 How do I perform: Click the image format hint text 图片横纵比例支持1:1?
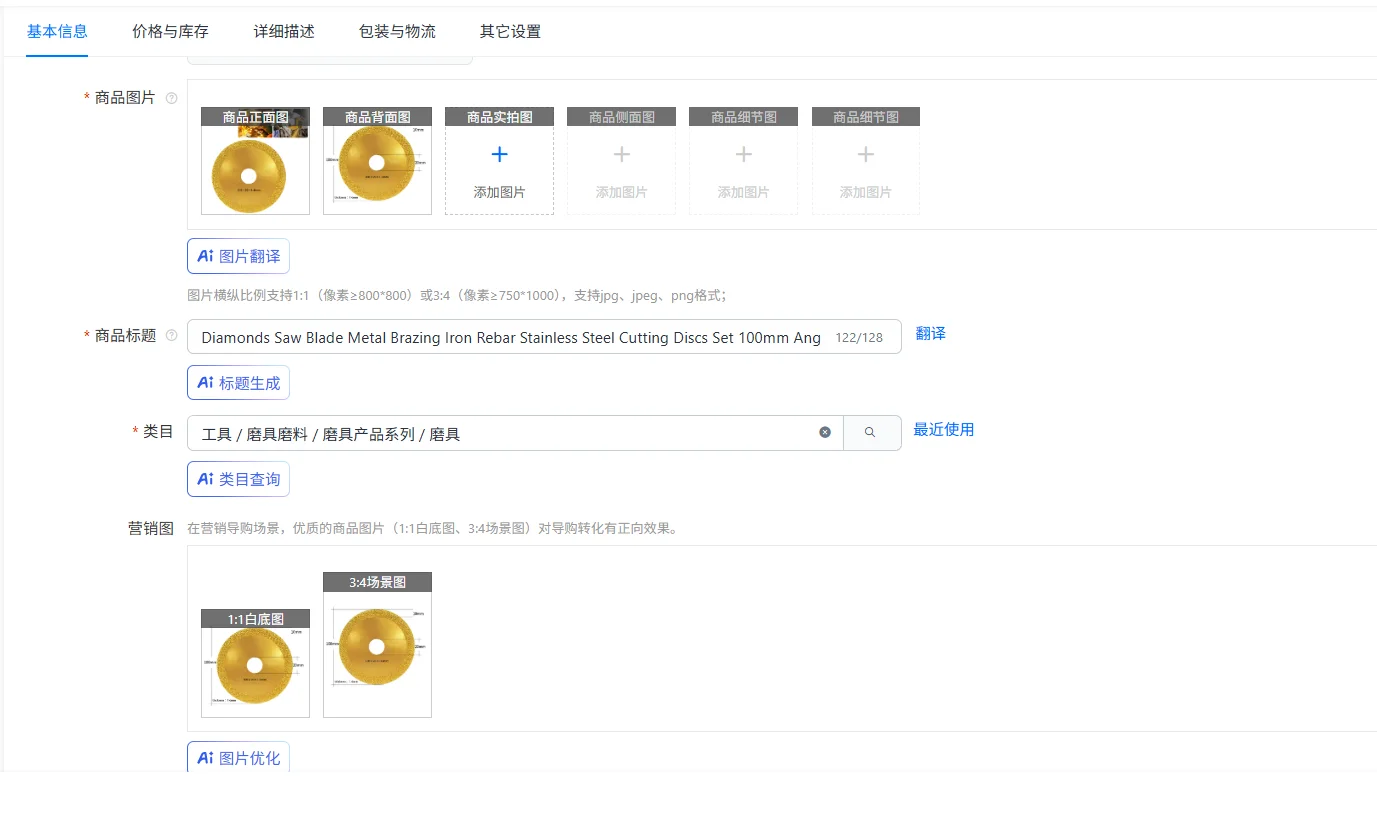pyautogui.click(x=456, y=295)
